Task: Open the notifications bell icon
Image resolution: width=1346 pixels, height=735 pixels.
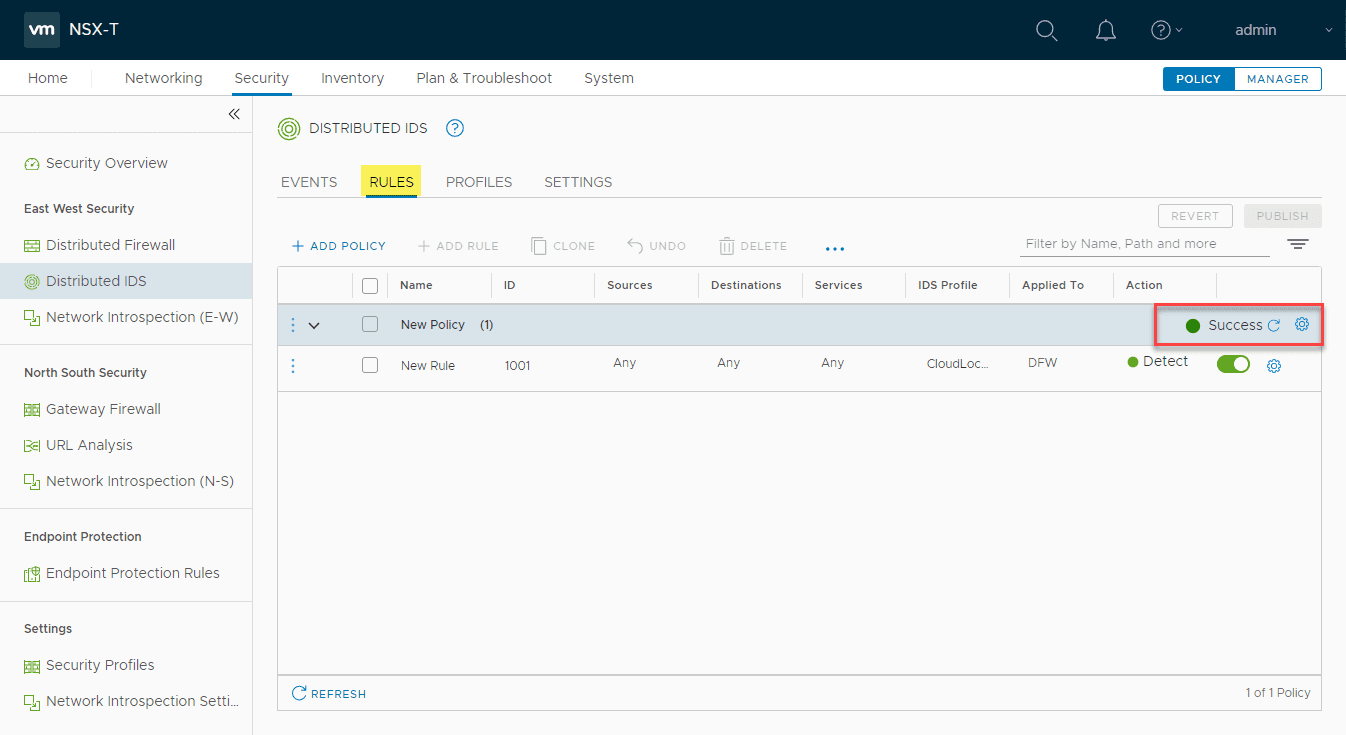Action: point(1105,30)
